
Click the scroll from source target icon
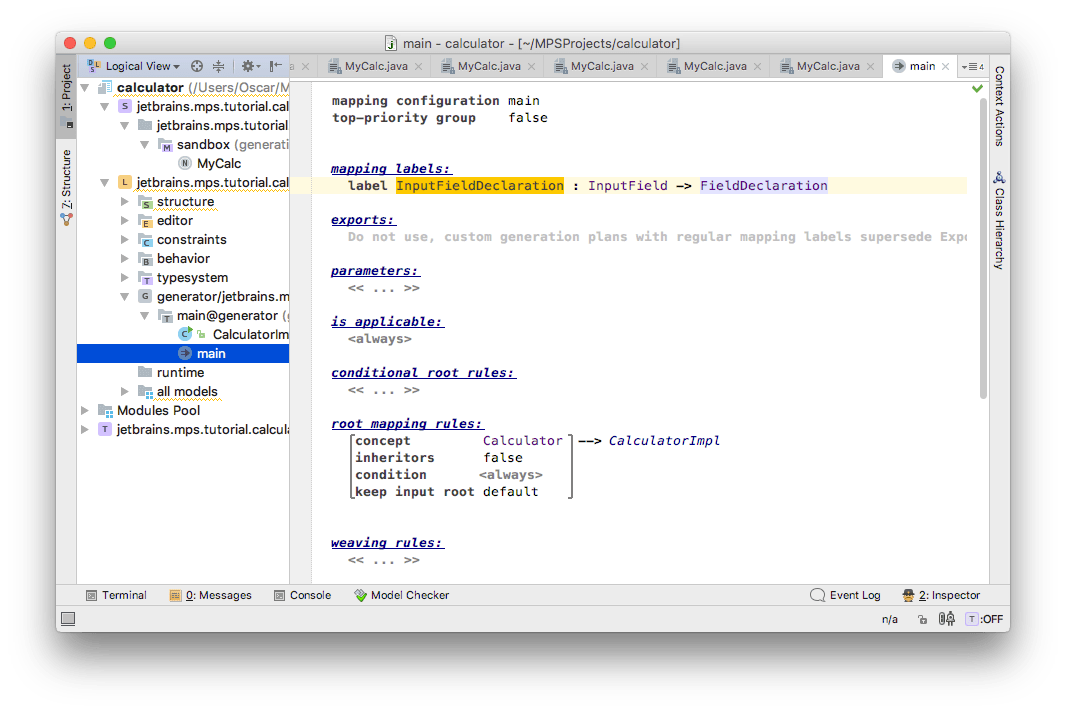point(197,66)
